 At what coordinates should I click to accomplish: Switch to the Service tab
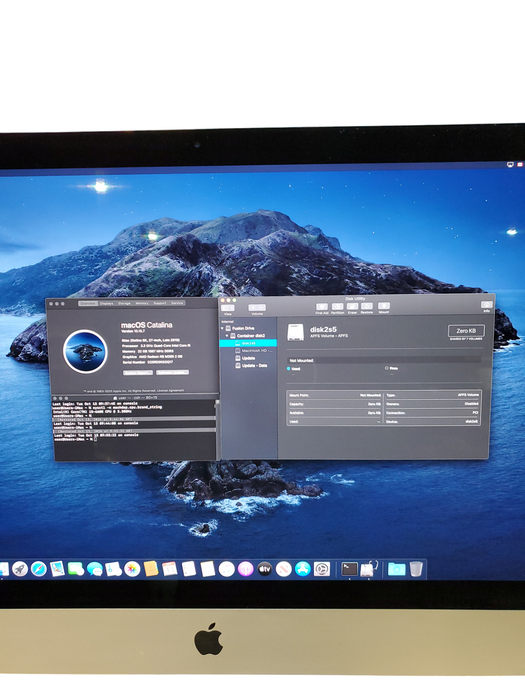point(177,303)
